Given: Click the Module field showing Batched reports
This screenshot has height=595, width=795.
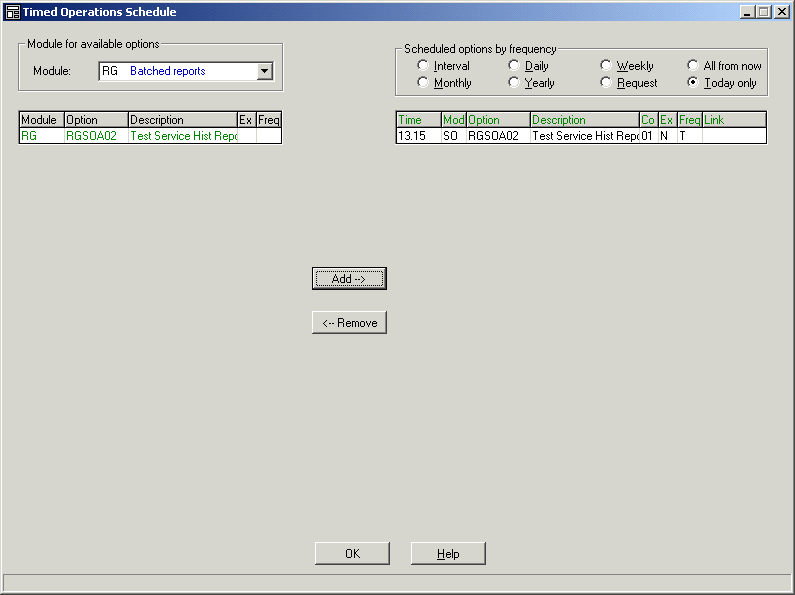Looking at the screenshot, I should [x=177, y=71].
